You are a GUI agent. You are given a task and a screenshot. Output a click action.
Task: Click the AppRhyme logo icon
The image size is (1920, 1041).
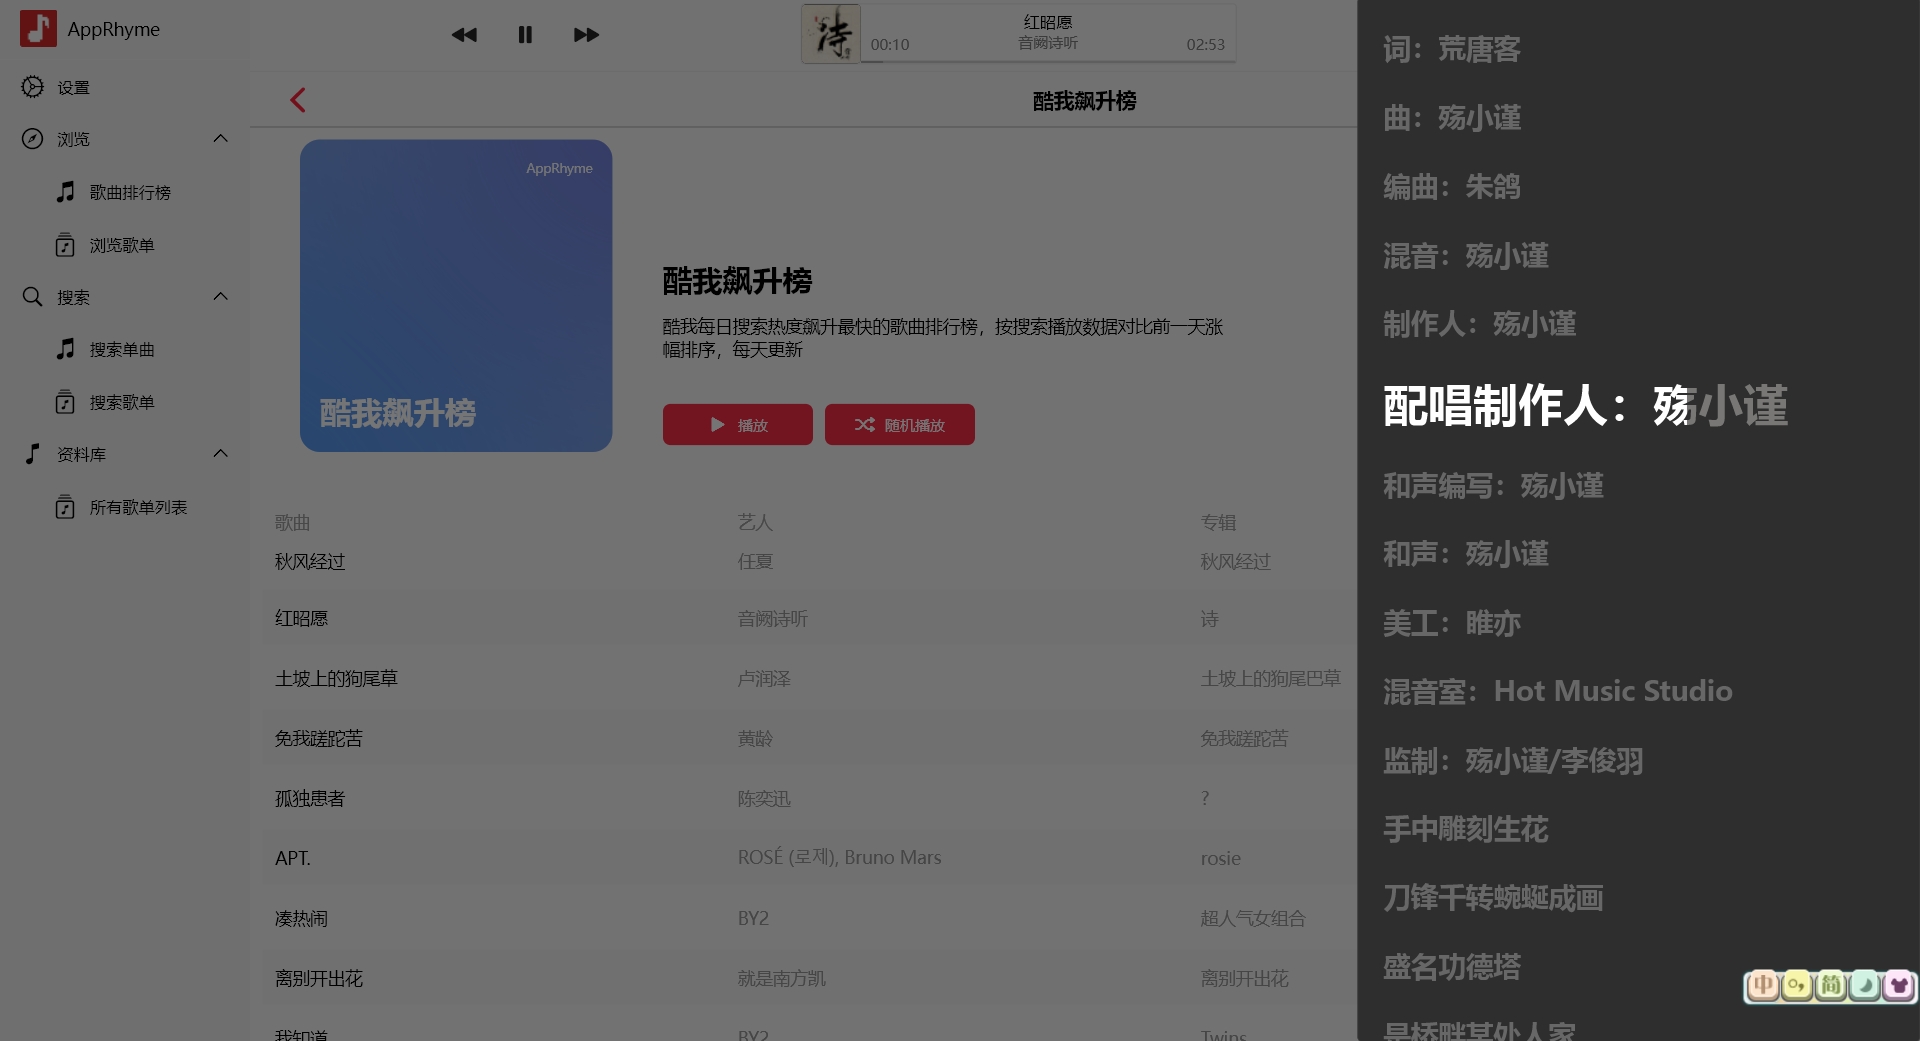point(38,29)
